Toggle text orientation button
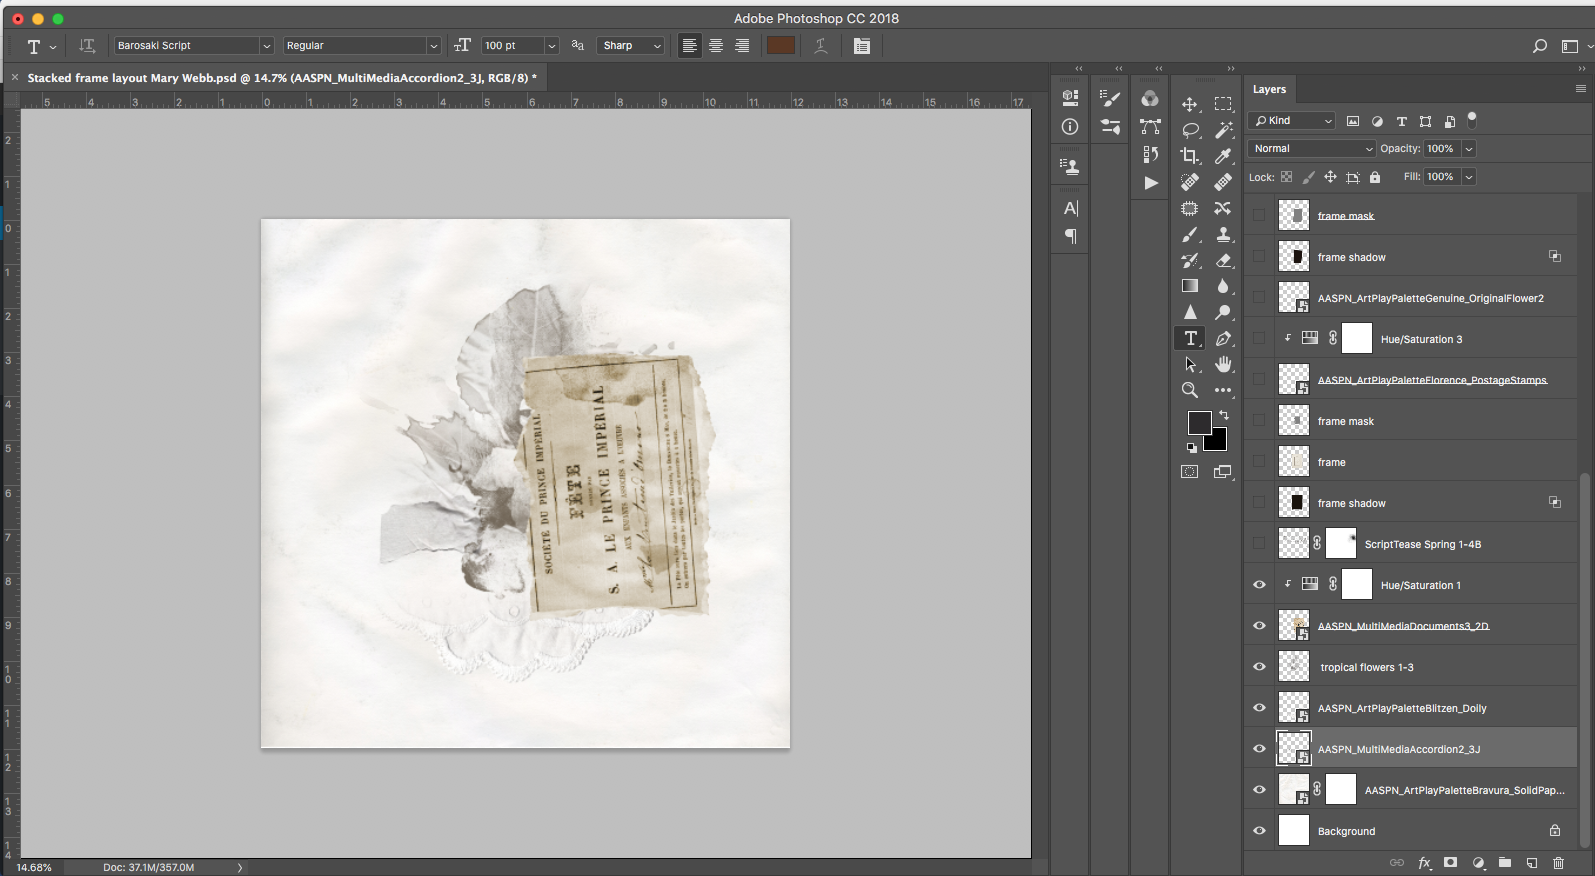Viewport: 1595px width, 876px height. [87, 46]
